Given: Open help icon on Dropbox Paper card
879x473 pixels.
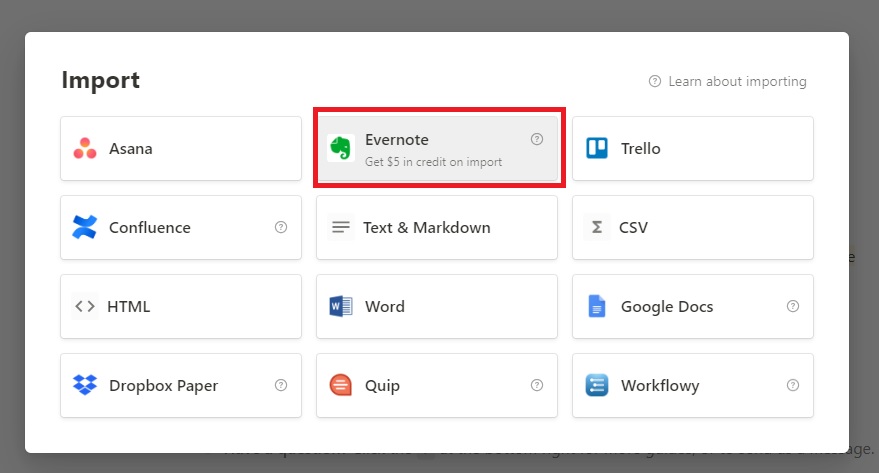Looking at the screenshot, I should tap(281, 385).
